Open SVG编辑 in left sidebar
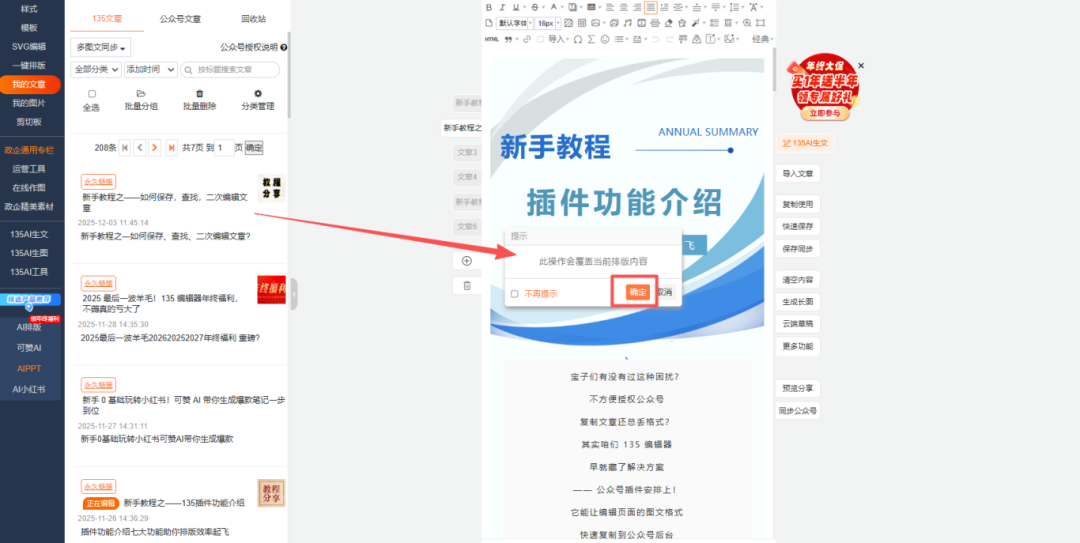 (29, 47)
